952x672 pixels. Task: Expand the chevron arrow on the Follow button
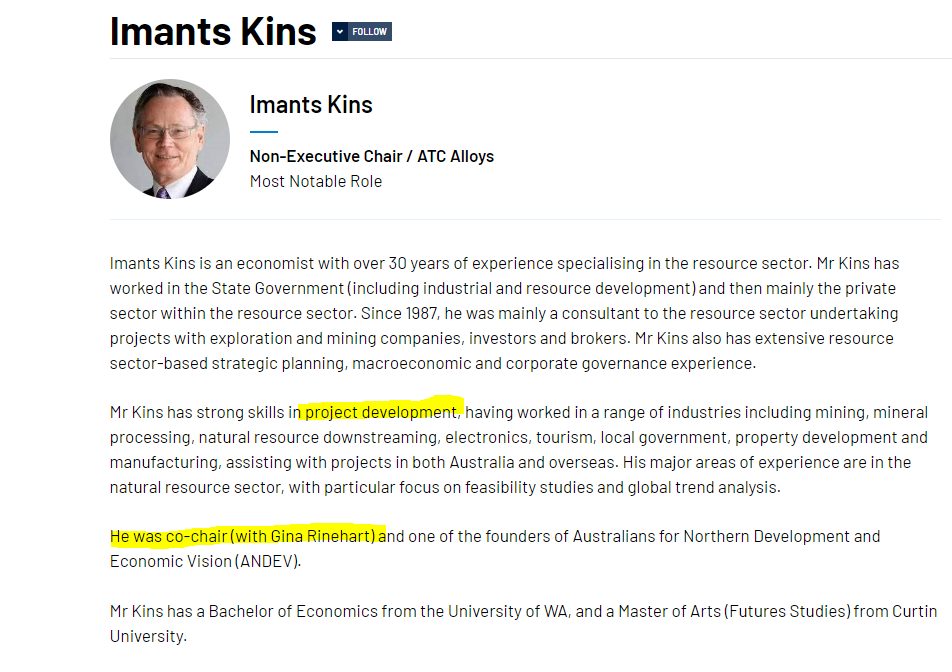tap(340, 32)
